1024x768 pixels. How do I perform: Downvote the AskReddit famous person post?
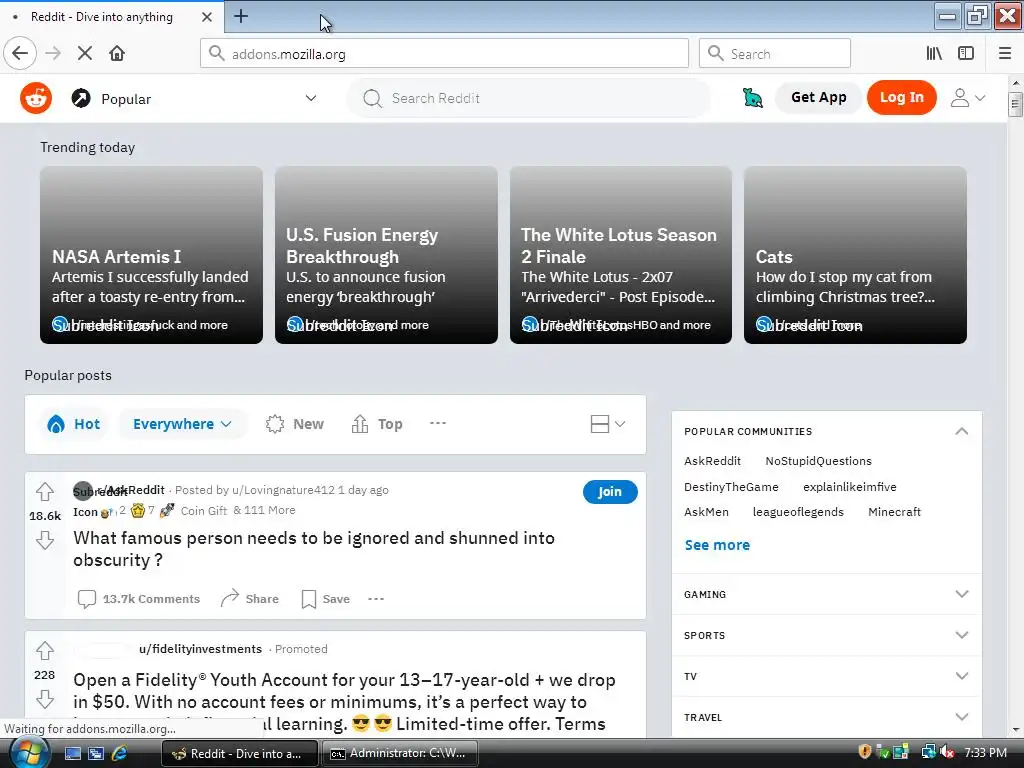coord(44,540)
